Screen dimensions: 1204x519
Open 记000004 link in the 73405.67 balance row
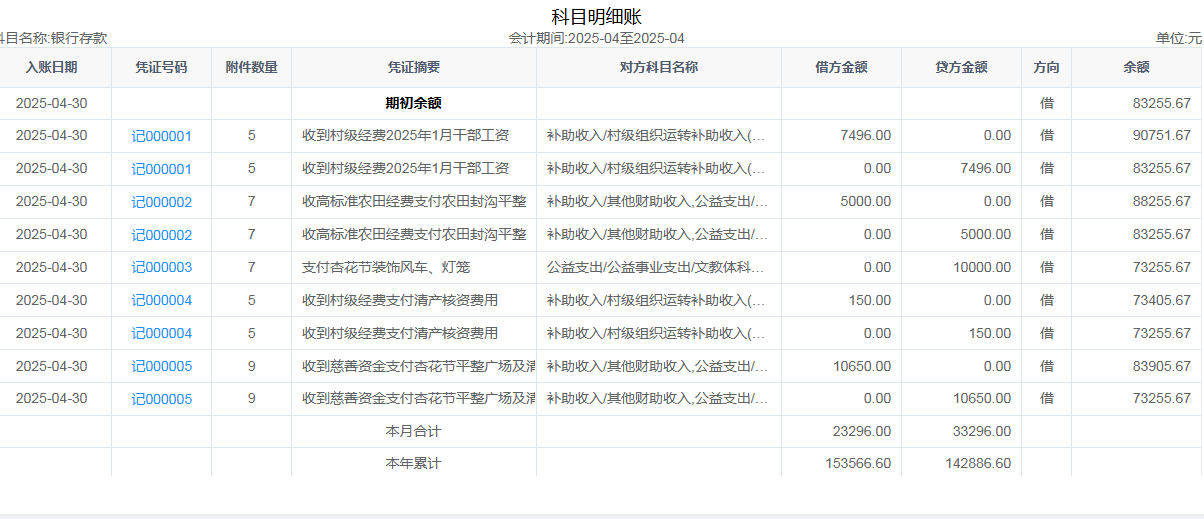(x=161, y=301)
